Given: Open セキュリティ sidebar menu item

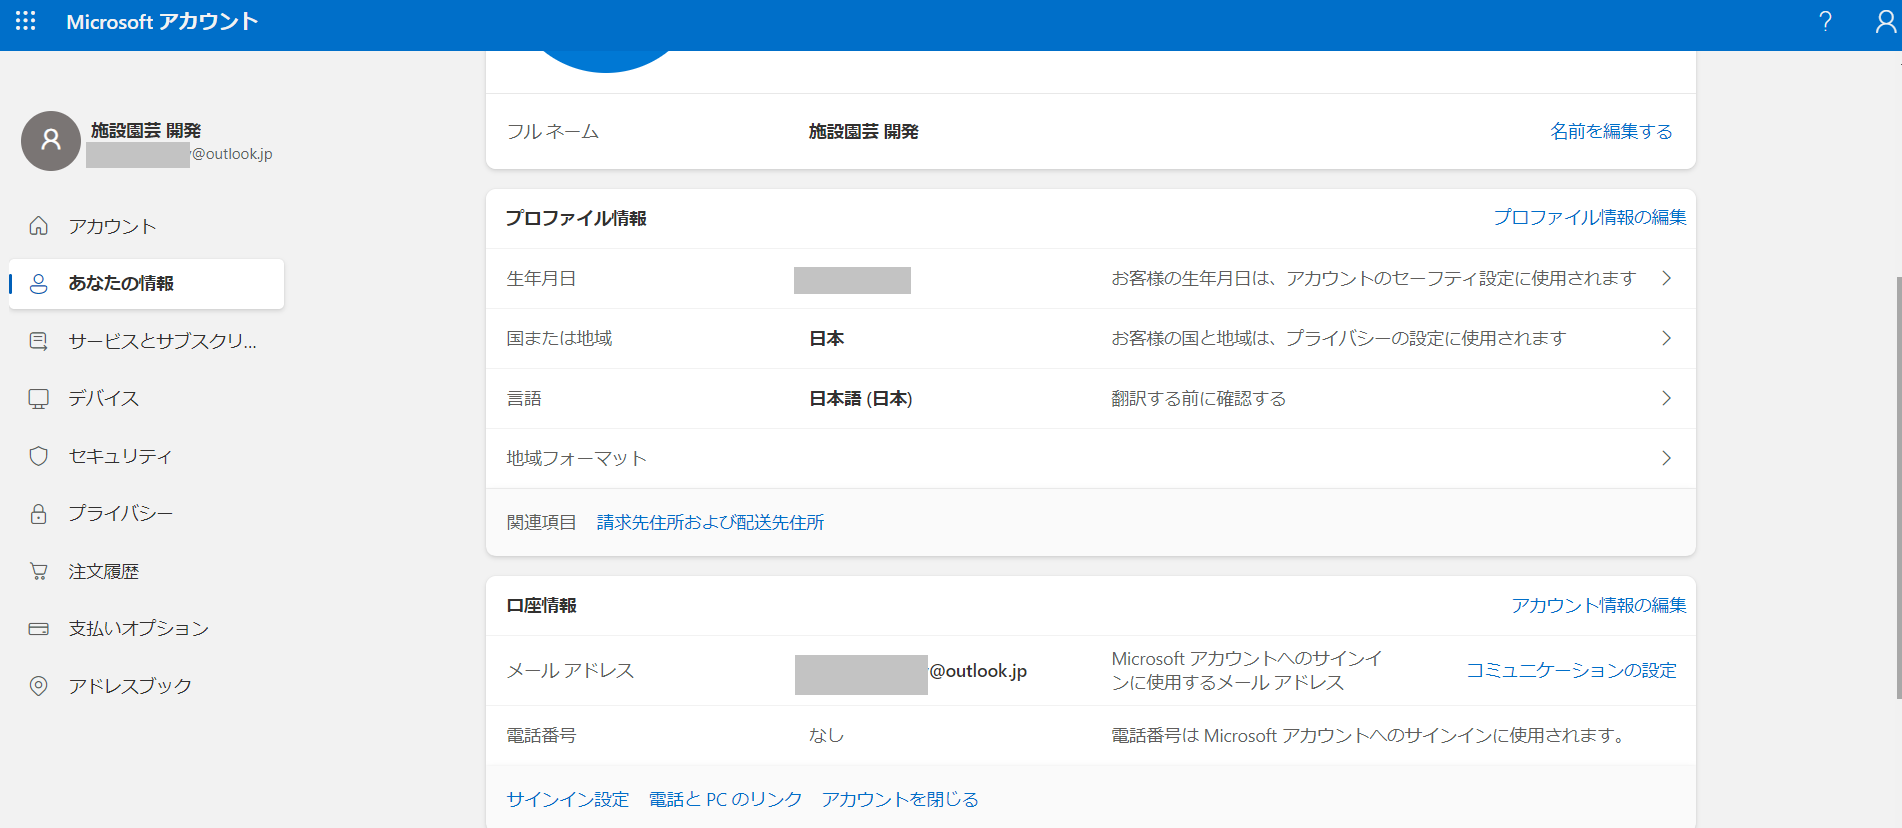Looking at the screenshot, I should click(146, 456).
